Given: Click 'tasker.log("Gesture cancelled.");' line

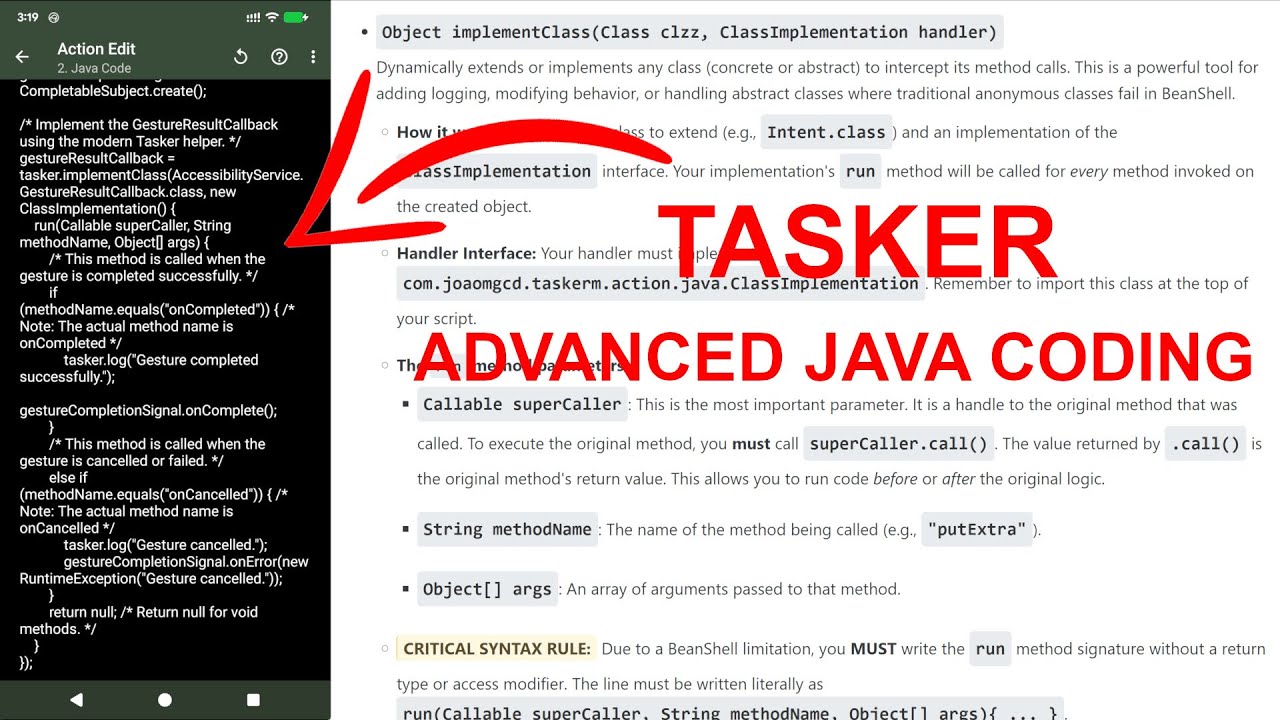Looking at the screenshot, I should (166, 545).
